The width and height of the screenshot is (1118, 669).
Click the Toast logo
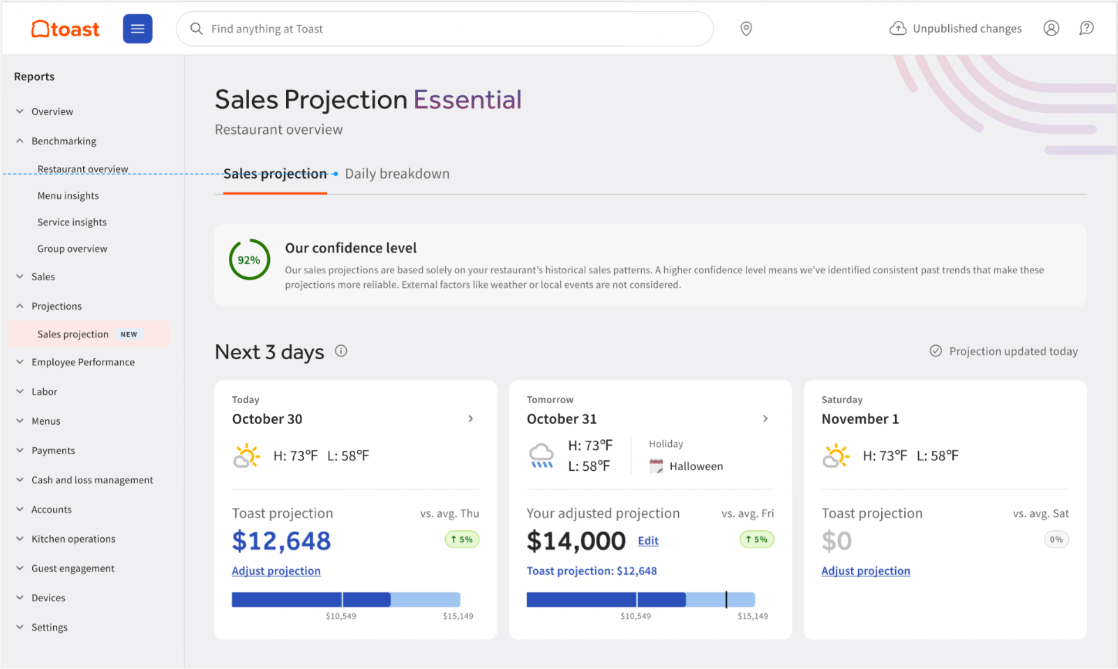[66, 29]
